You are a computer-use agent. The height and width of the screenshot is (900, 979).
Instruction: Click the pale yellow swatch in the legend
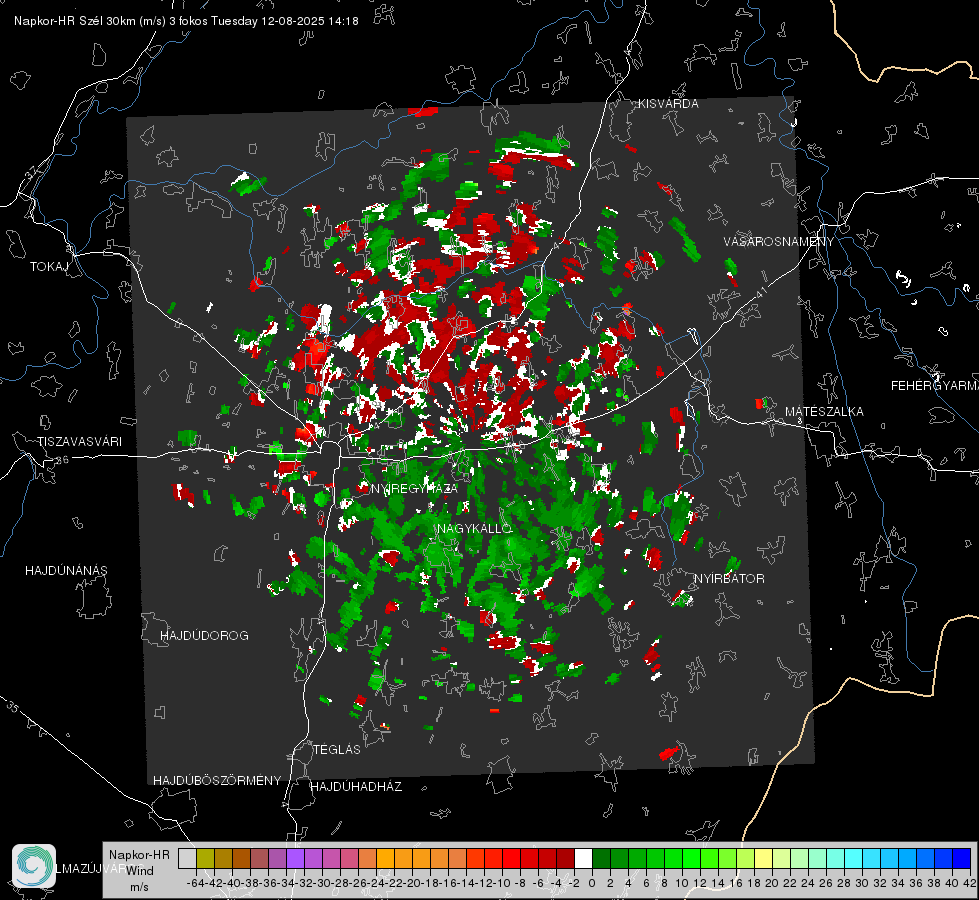click(x=764, y=859)
